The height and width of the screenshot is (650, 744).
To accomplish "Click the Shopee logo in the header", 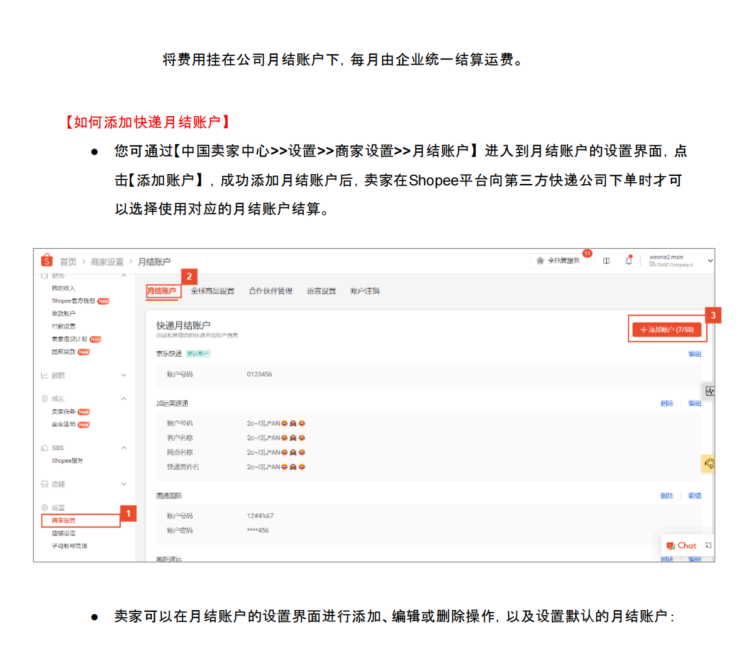I will tap(46, 260).
